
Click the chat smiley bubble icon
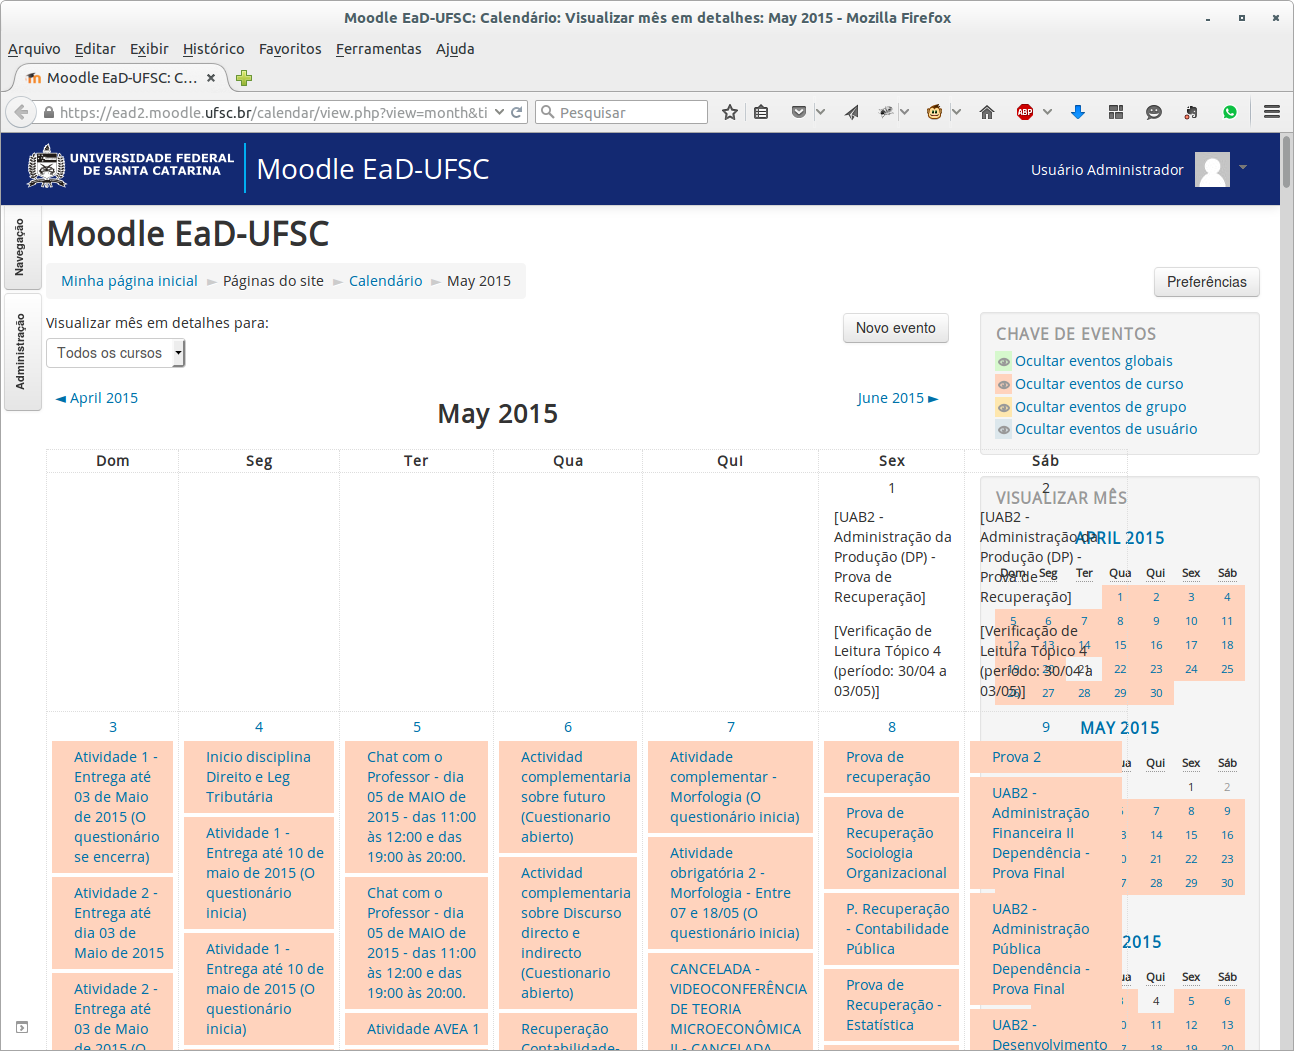click(1154, 112)
